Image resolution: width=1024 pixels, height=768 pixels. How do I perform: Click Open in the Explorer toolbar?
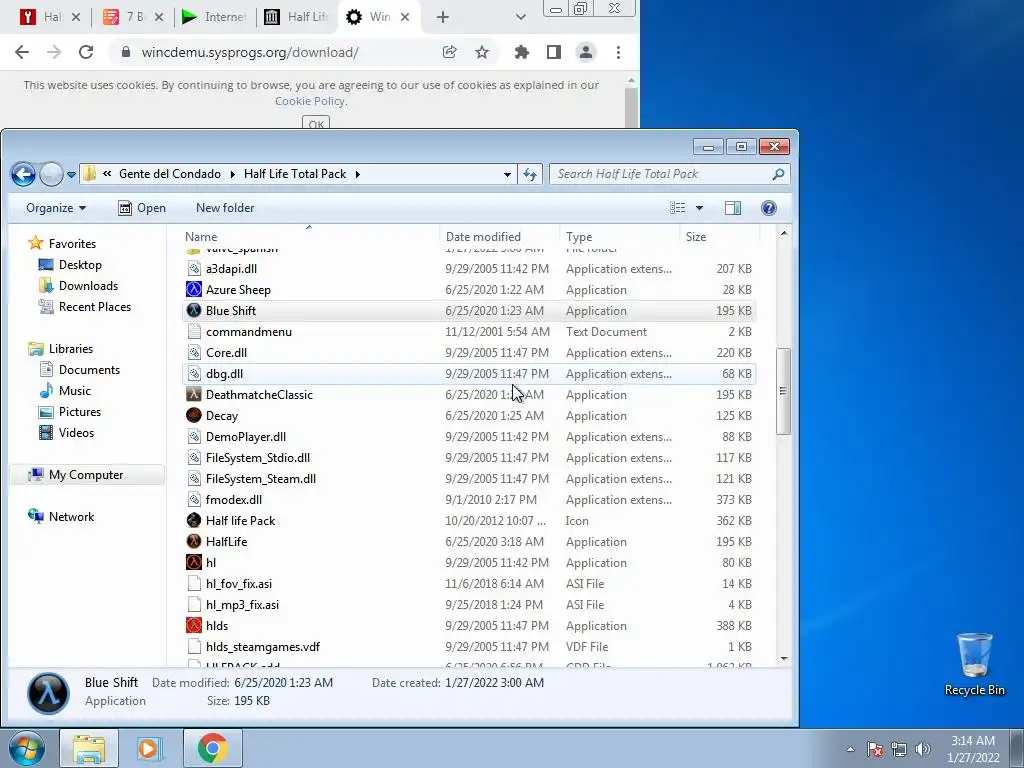pyautogui.click(x=142, y=208)
